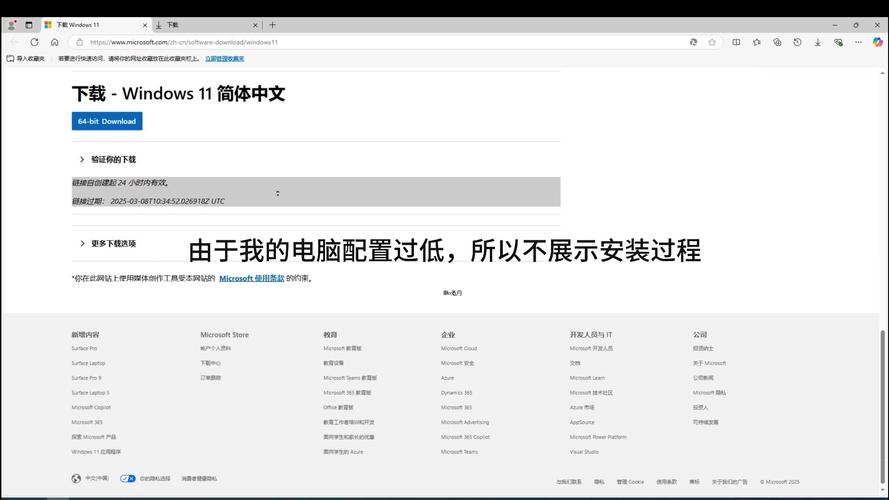
Task: Open the 下载中心 link under Microsoft Store
Action: pos(210,363)
